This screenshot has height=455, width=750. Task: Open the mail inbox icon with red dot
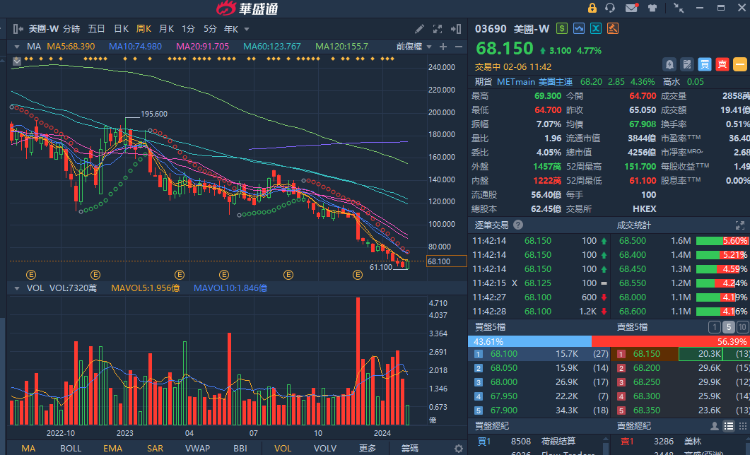coord(631,8)
